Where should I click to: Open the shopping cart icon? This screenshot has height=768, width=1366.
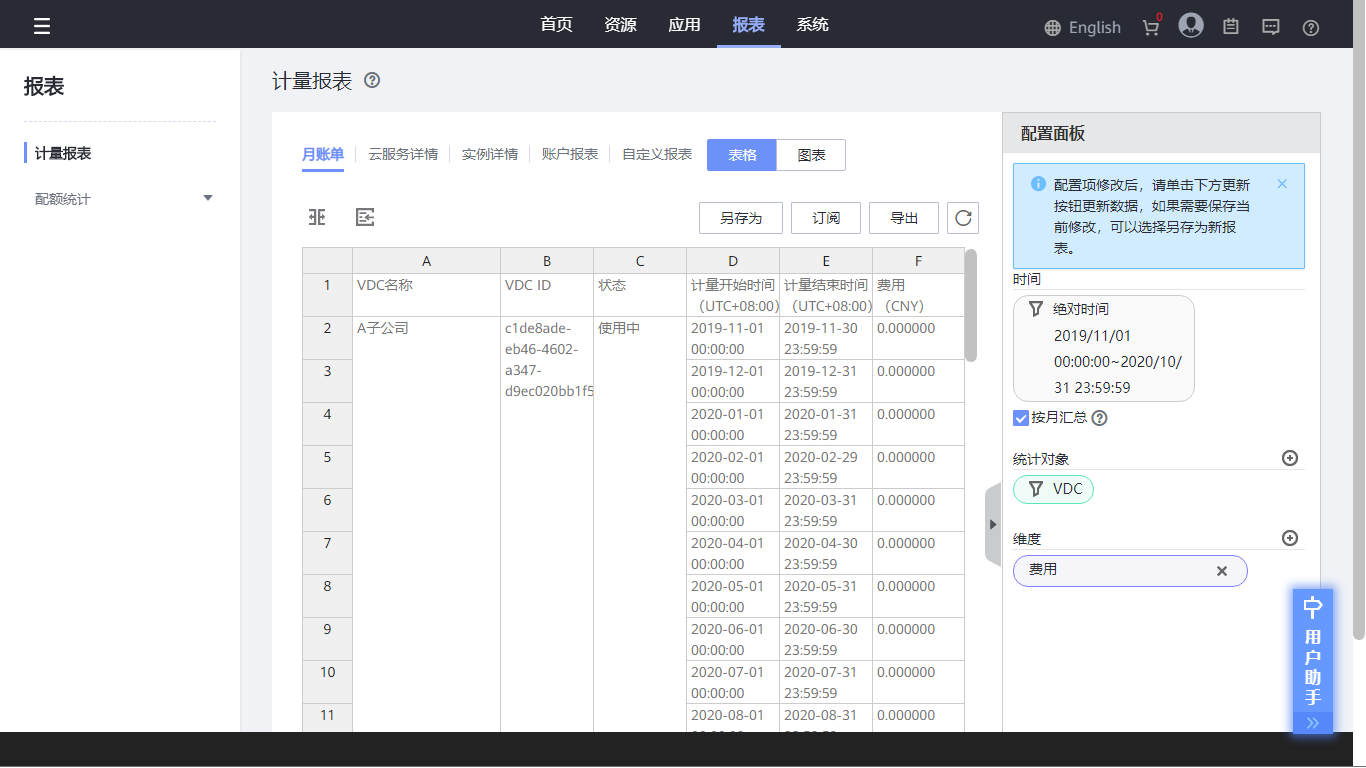1151,27
